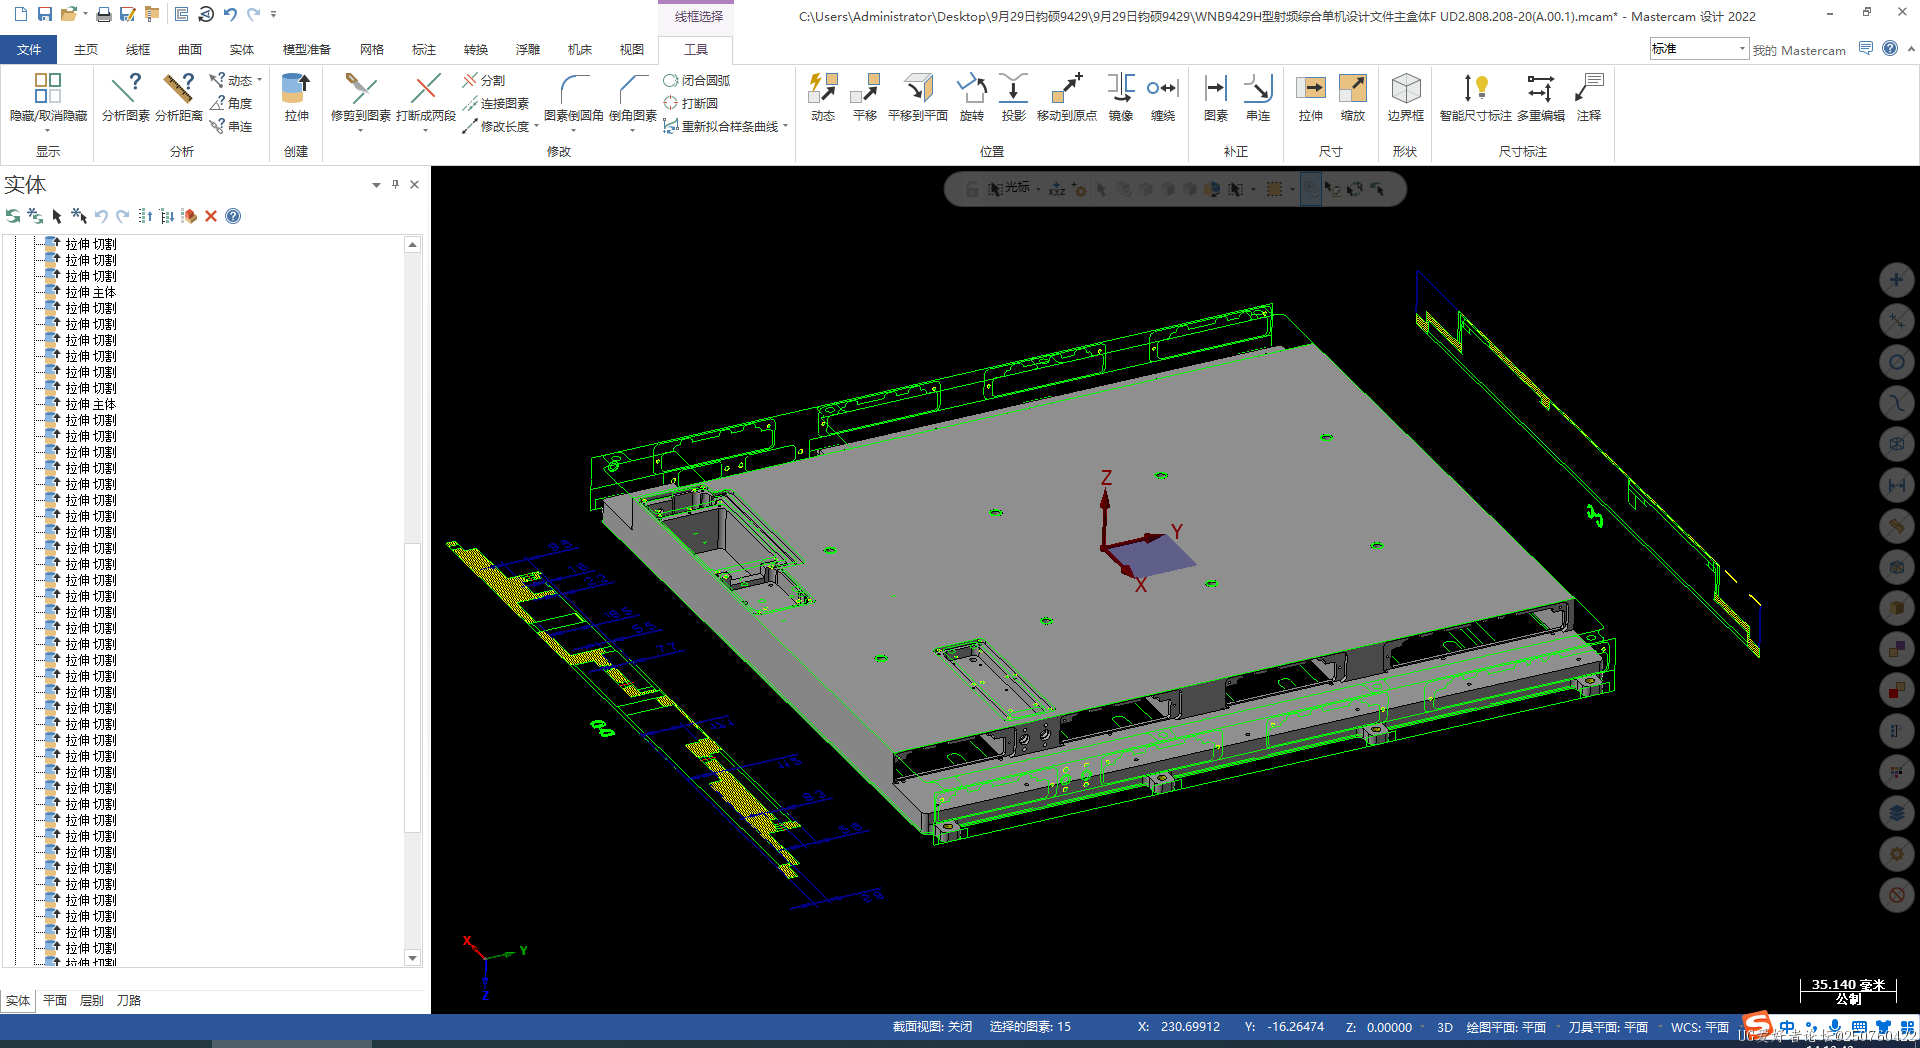Toggle the splines quick mask (wave icon)
1920x1048 pixels.
click(x=1896, y=403)
